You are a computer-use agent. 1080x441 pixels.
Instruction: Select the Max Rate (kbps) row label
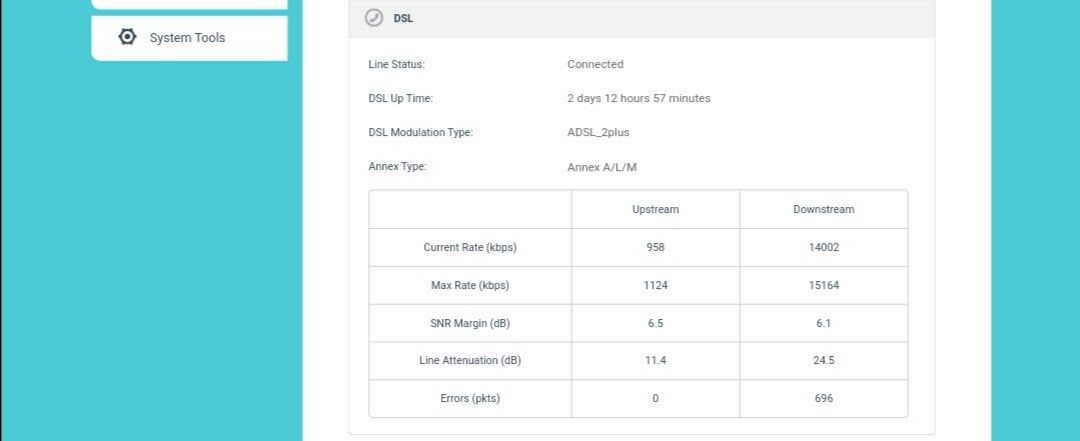(x=470, y=285)
